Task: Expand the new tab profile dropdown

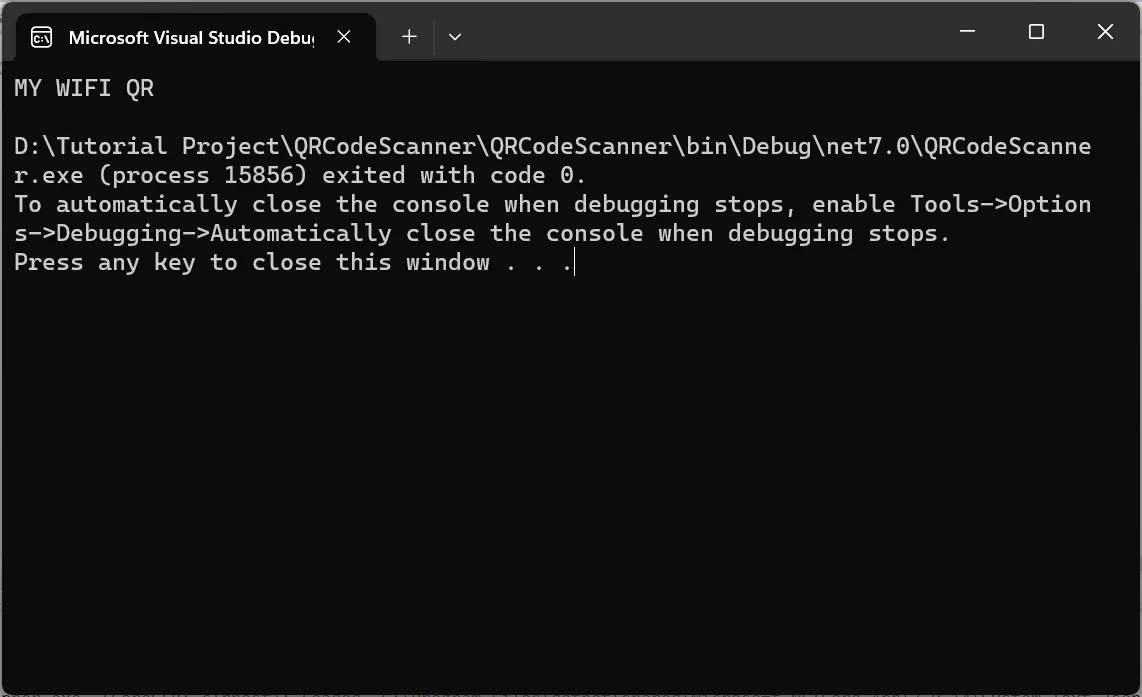Action: tap(455, 37)
